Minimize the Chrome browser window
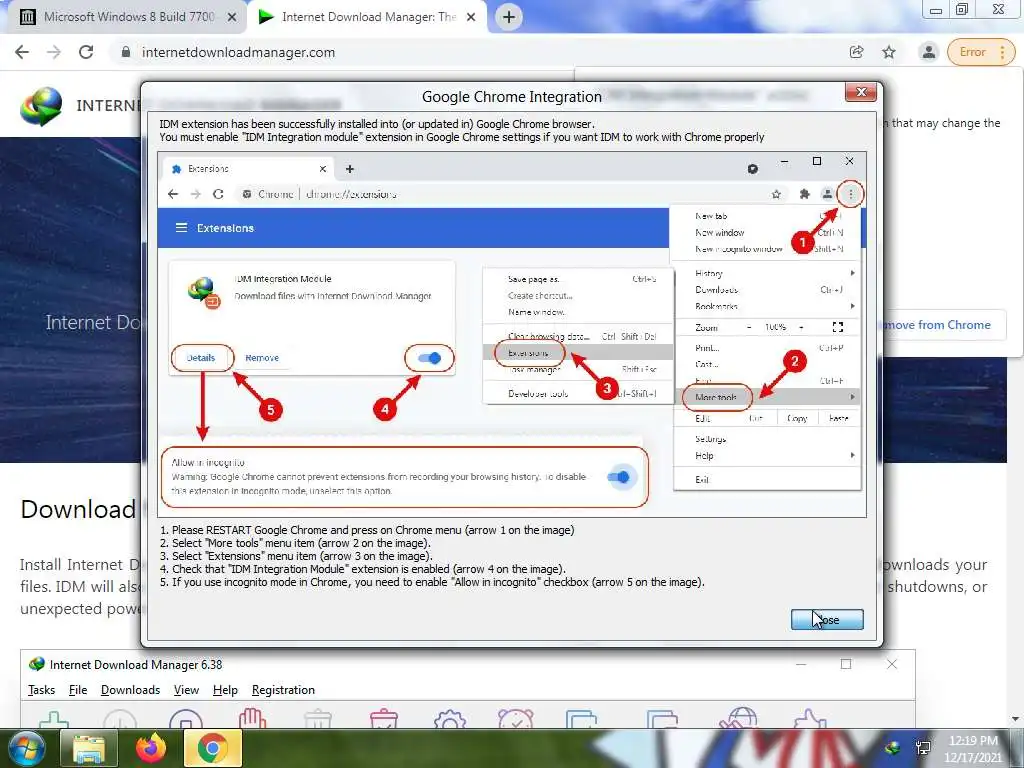The height and width of the screenshot is (768, 1024). (936, 10)
